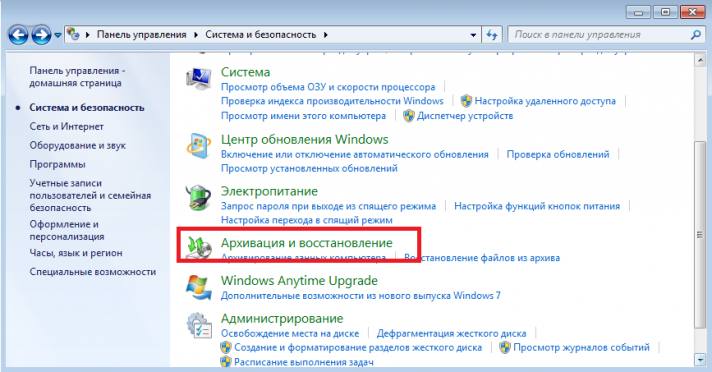Screen dimensions: 712x372
Task: Click Настройка функций кнопок питания
Action: pyautogui.click(x=537, y=206)
